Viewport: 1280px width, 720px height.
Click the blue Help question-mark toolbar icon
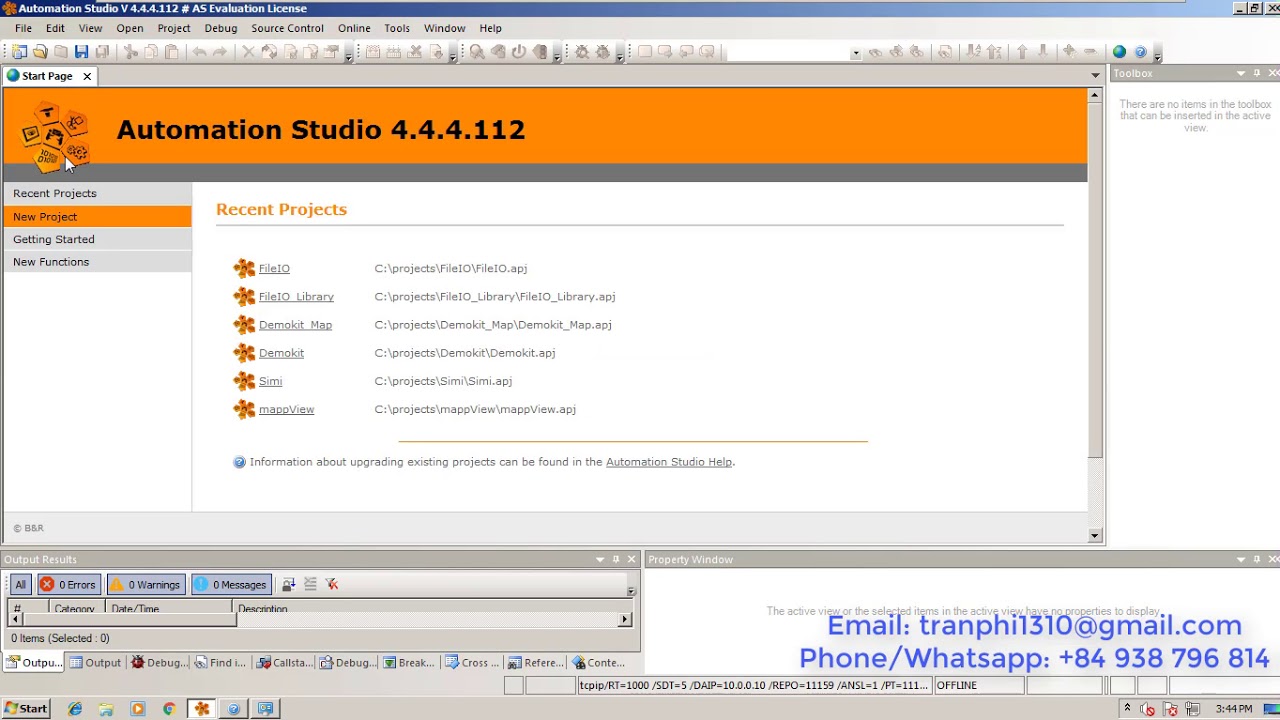pos(1140,52)
